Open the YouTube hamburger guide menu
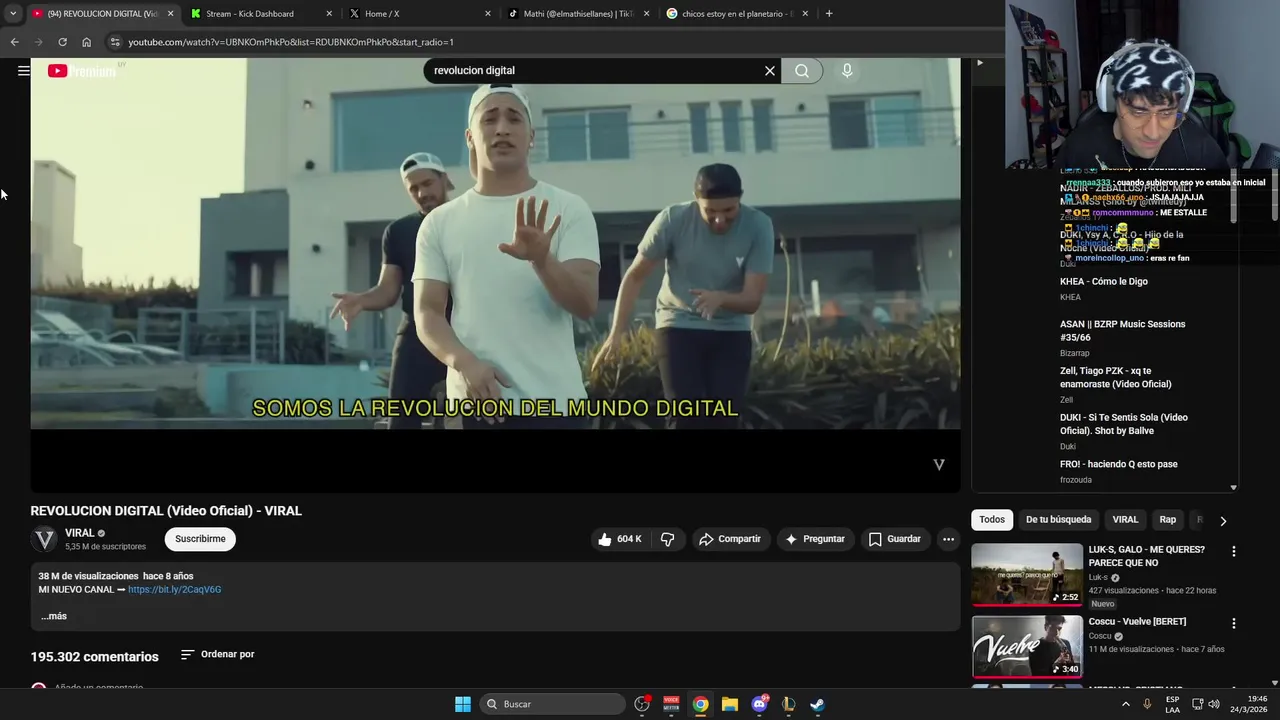The width and height of the screenshot is (1280, 720). pyautogui.click(x=23, y=70)
